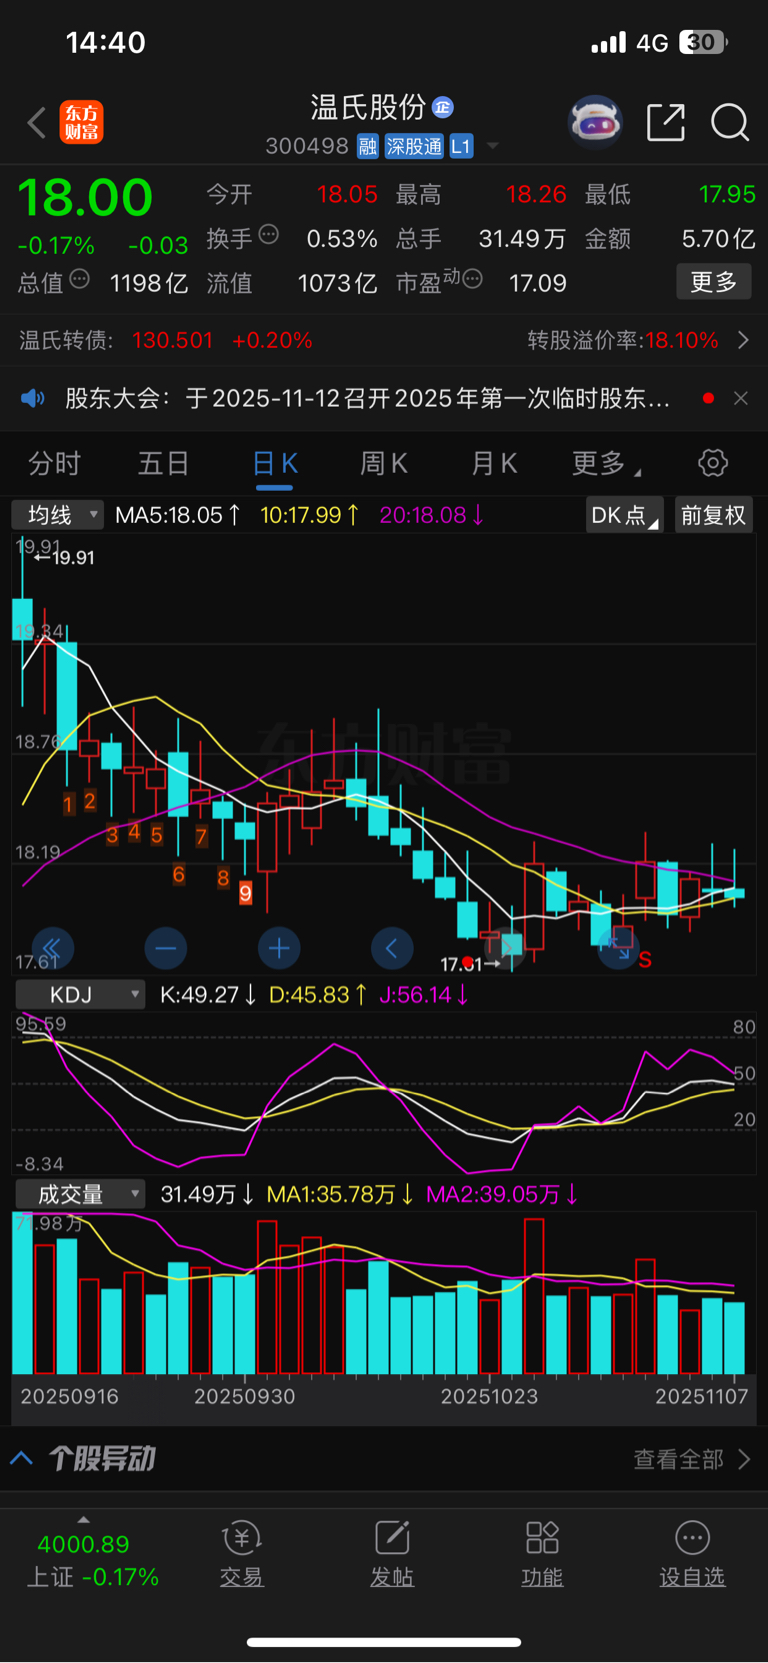This screenshot has width=768, height=1663.
Task: Open the robot assistant avatar
Action: point(595,122)
